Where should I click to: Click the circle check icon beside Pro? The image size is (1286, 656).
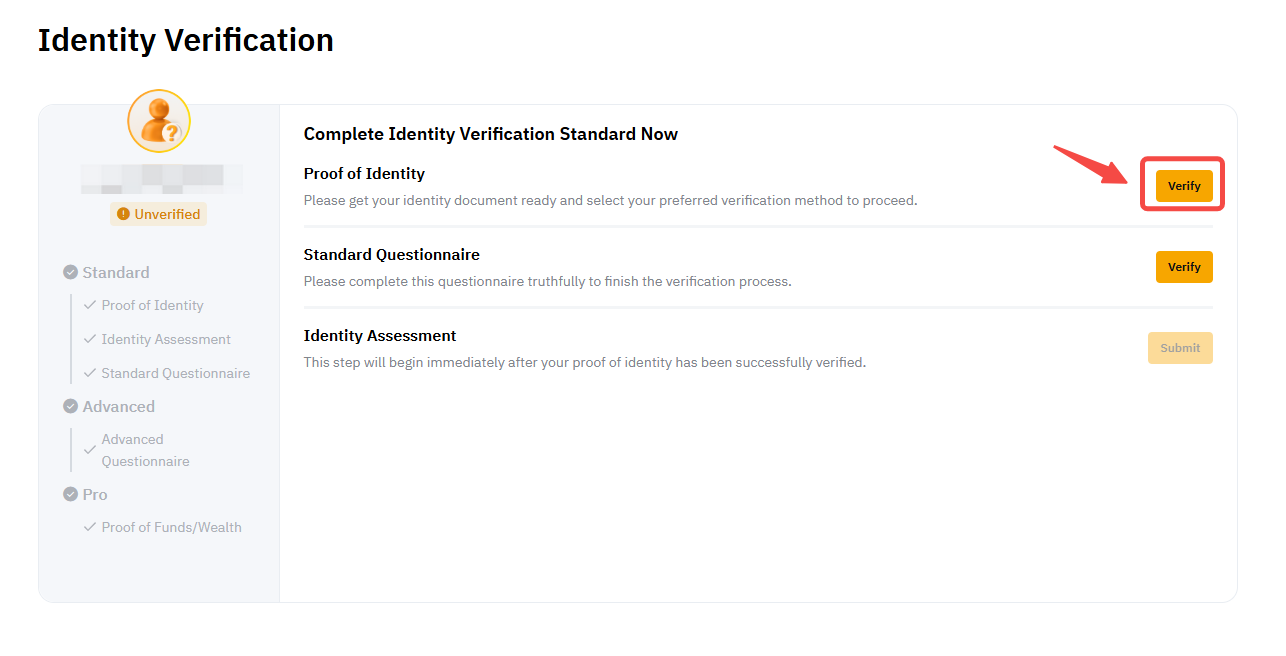[71, 494]
